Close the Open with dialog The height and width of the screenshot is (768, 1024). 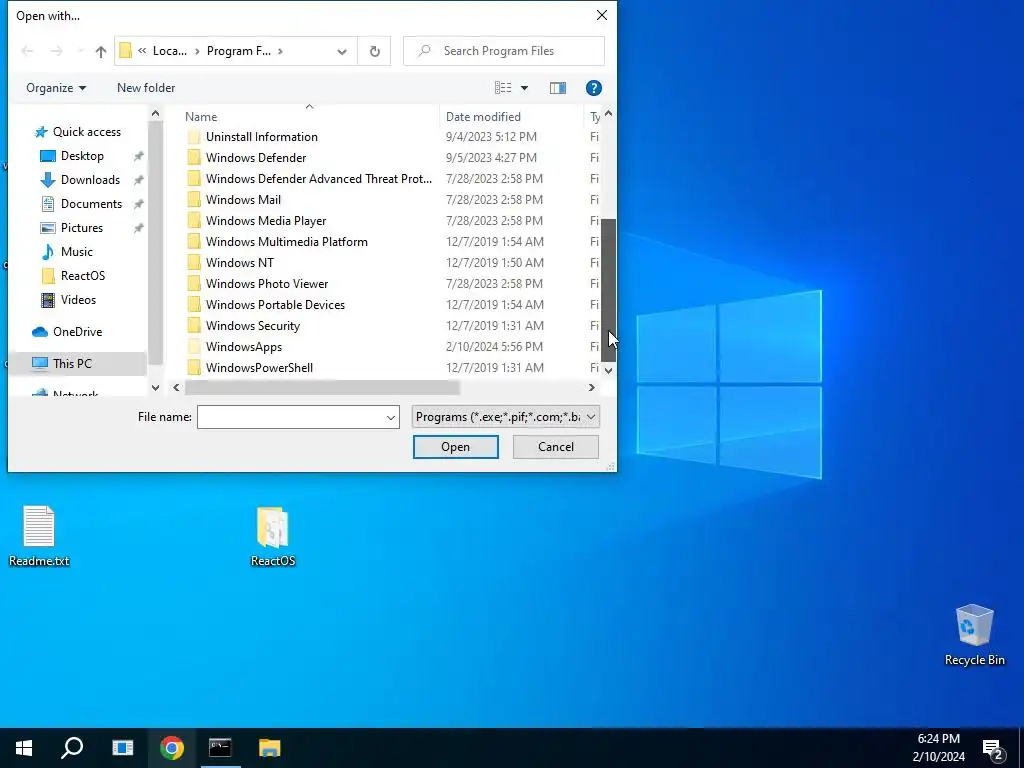(601, 15)
